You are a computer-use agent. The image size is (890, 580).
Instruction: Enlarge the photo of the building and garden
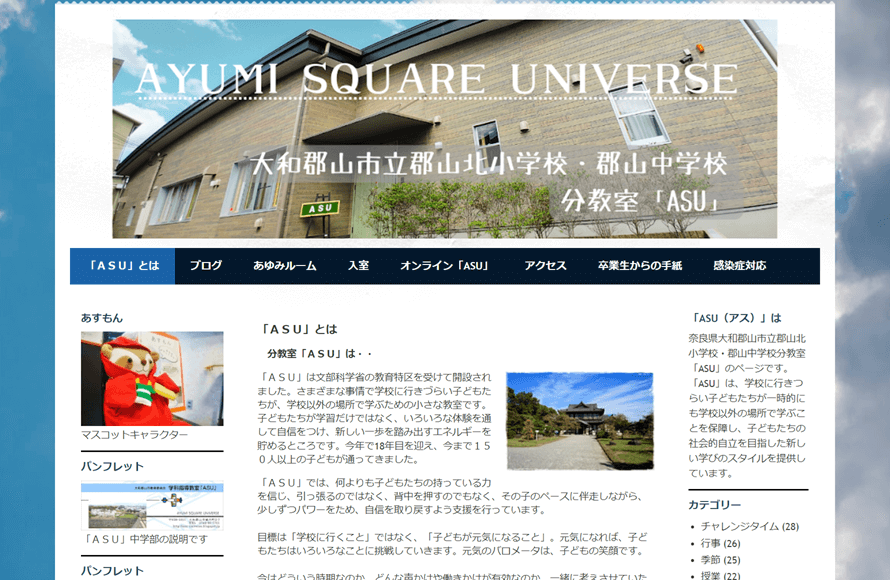tap(580, 421)
